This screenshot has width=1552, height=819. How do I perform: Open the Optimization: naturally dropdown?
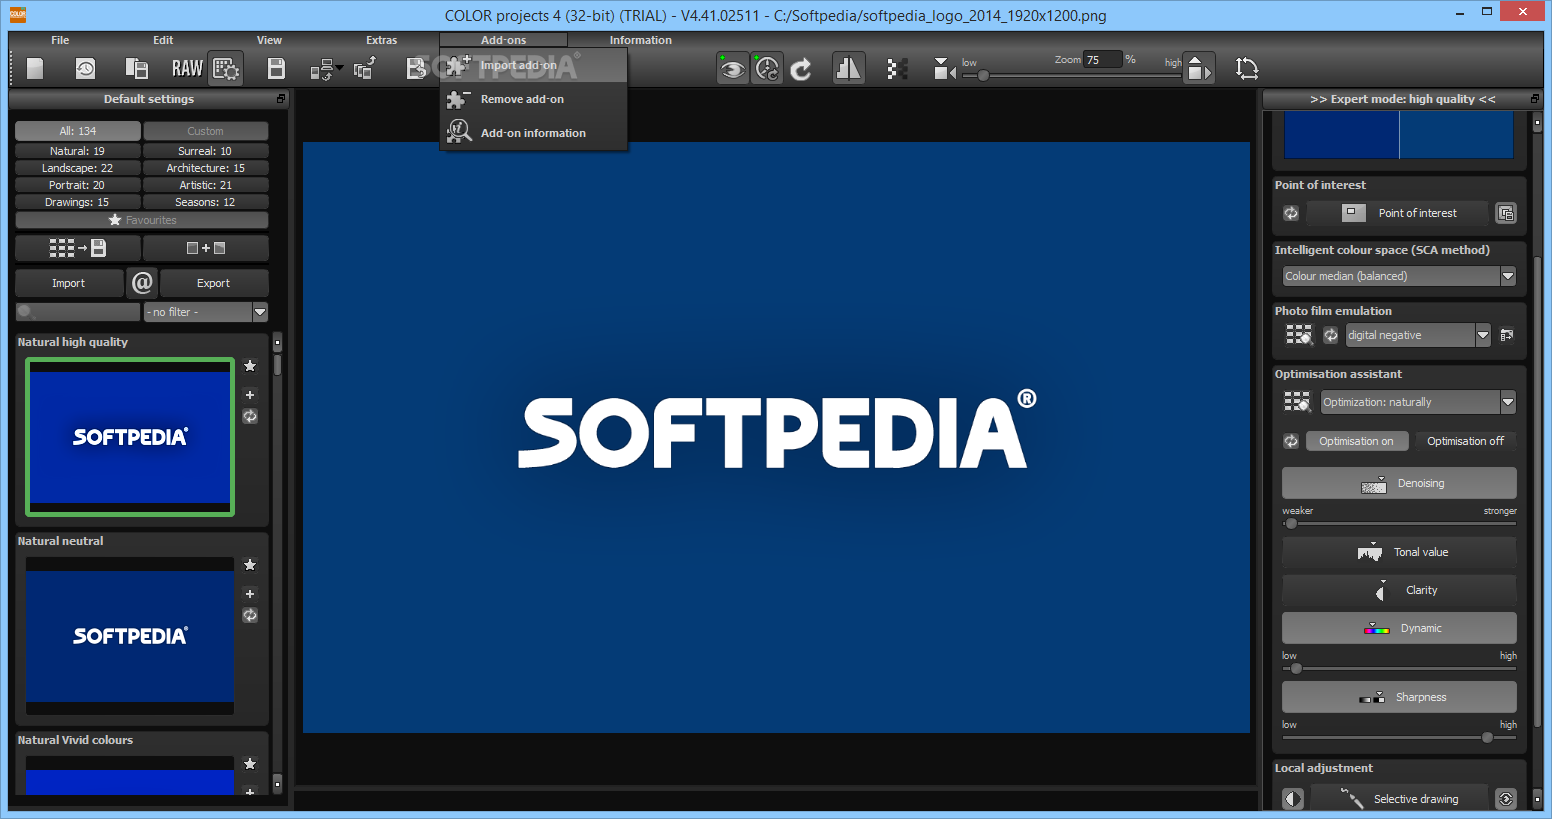1418,402
